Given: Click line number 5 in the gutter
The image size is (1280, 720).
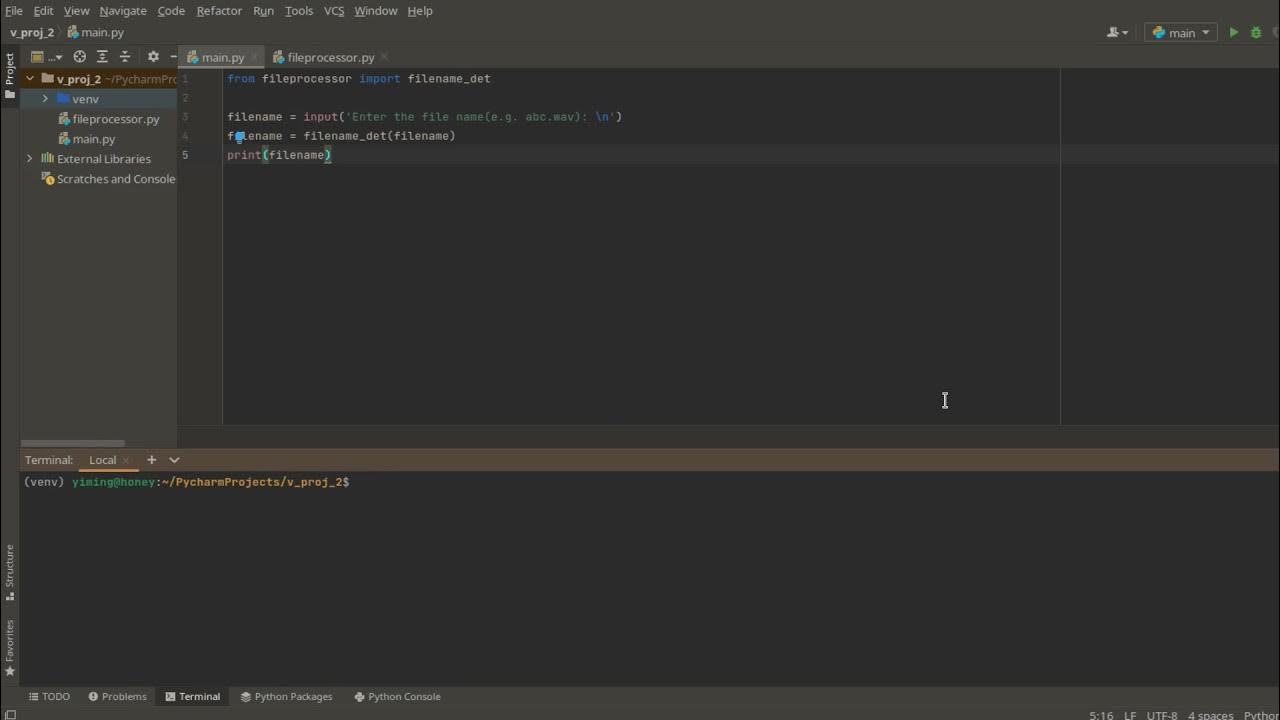Looking at the screenshot, I should coord(185,155).
